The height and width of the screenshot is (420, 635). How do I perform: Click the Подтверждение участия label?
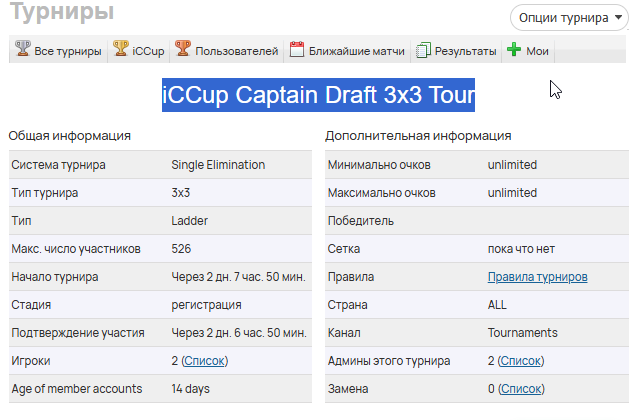coord(78,333)
